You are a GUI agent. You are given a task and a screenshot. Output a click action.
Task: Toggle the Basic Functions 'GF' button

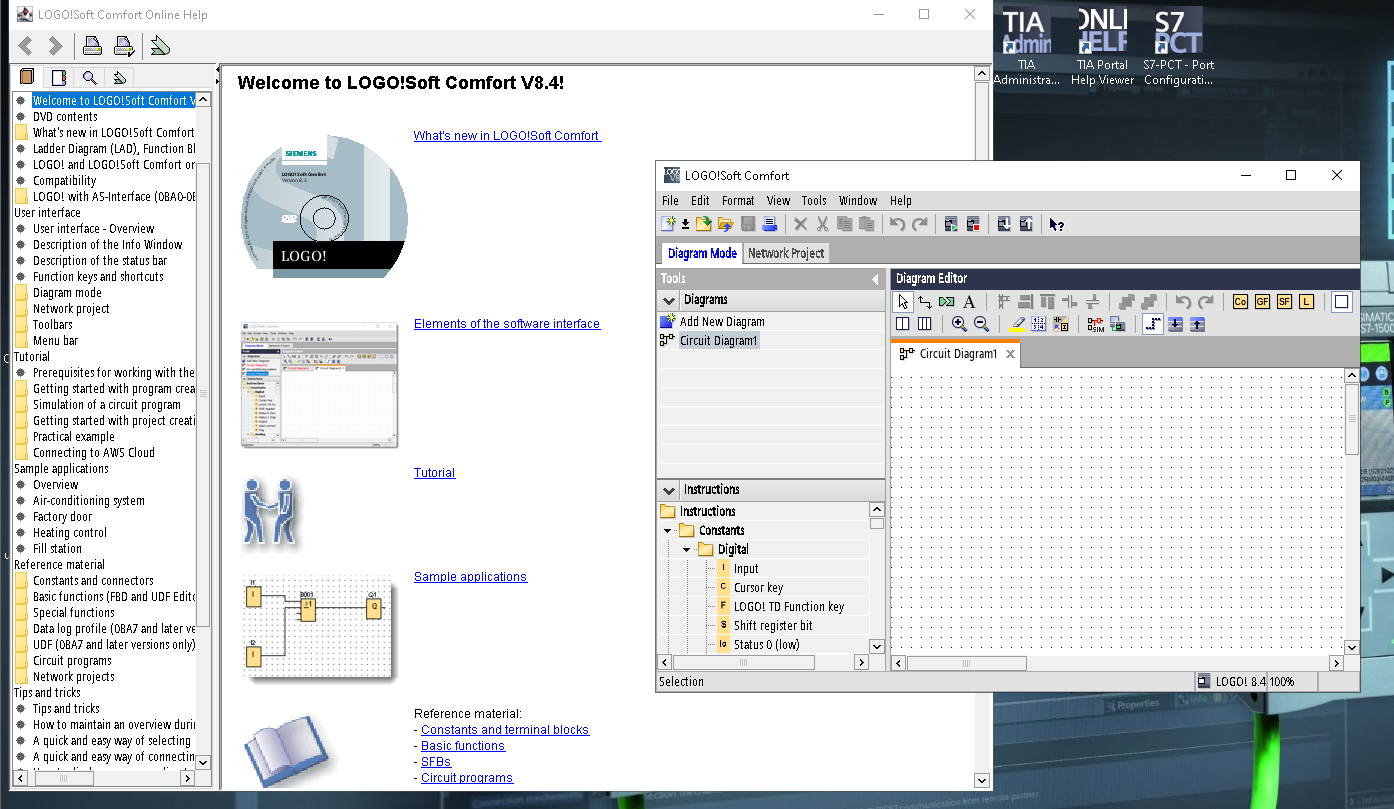tap(1262, 302)
